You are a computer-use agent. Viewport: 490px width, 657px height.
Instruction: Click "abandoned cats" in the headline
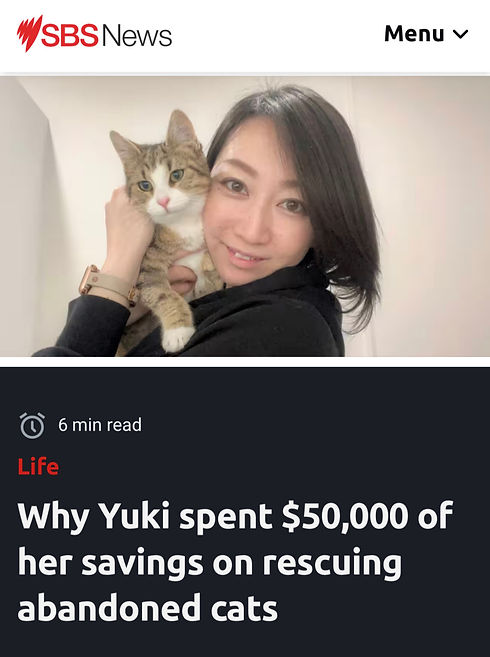[148, 608]
